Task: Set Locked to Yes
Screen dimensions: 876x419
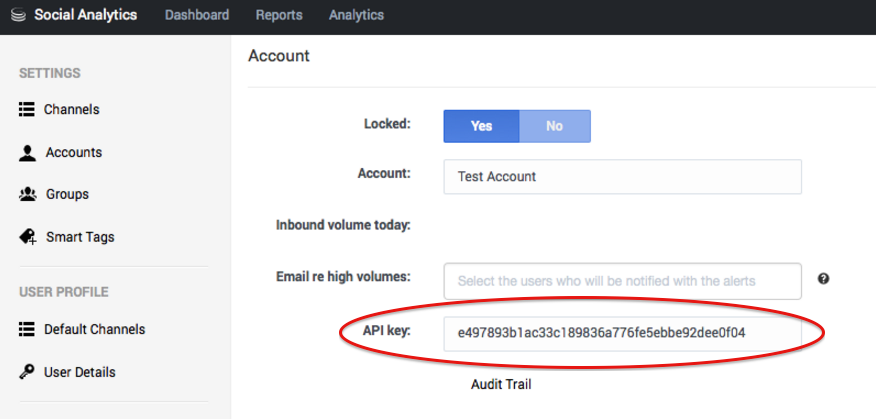Action: pyautogui.click(x=481, y=126)
